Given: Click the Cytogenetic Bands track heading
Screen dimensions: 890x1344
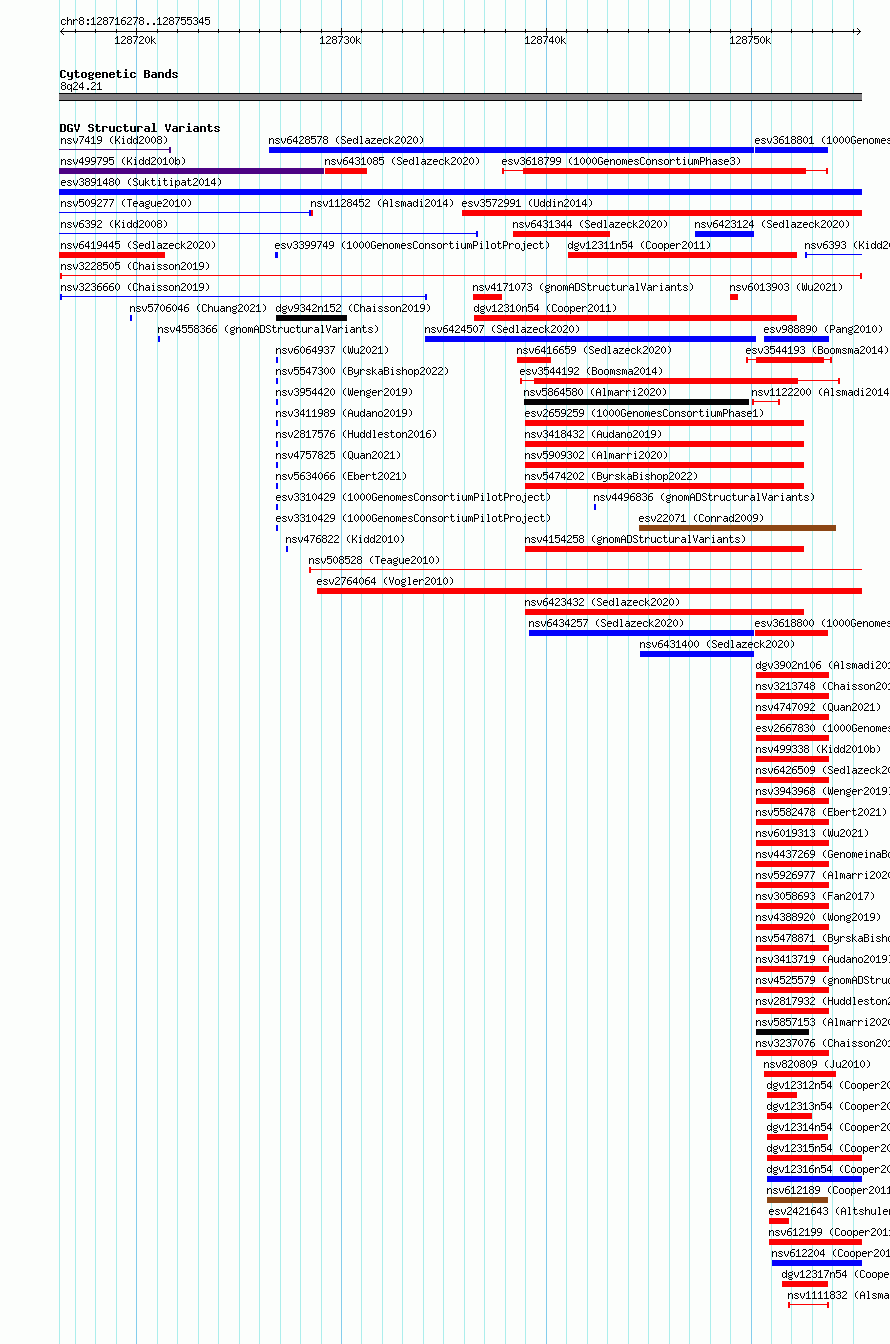Looking at the screenshot, I should coord(119,74).
